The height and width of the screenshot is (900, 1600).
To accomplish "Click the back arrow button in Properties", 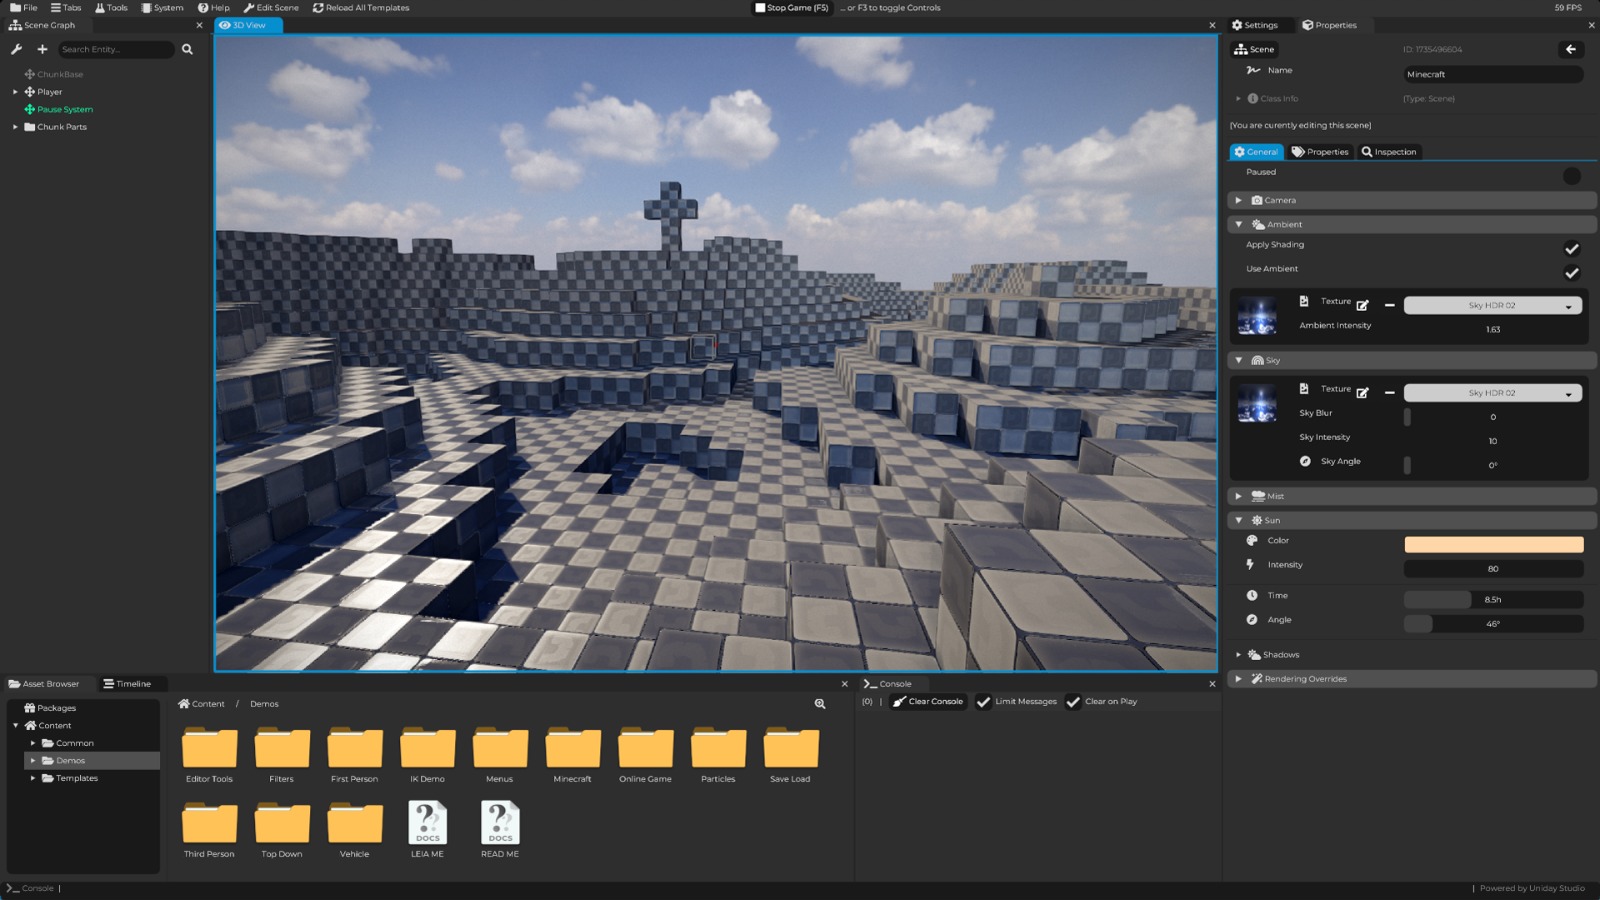I will click(x=1570, y=49).
